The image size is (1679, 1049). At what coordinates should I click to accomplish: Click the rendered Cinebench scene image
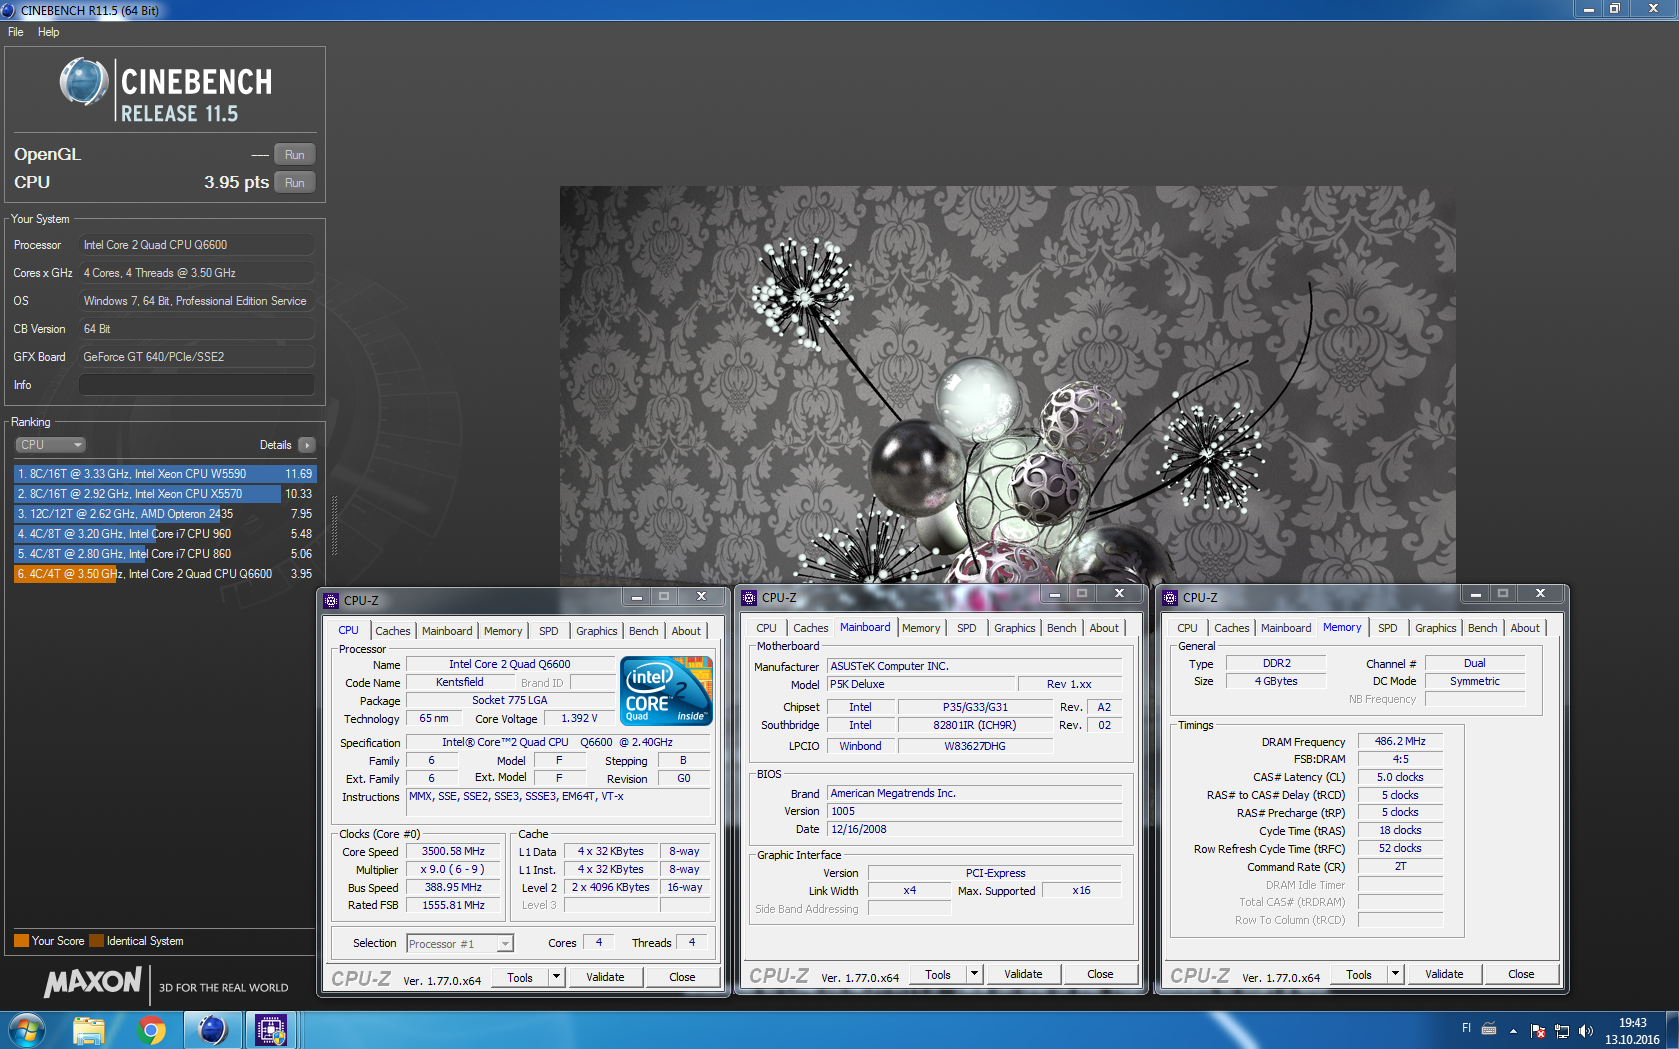coord(1007,385)
